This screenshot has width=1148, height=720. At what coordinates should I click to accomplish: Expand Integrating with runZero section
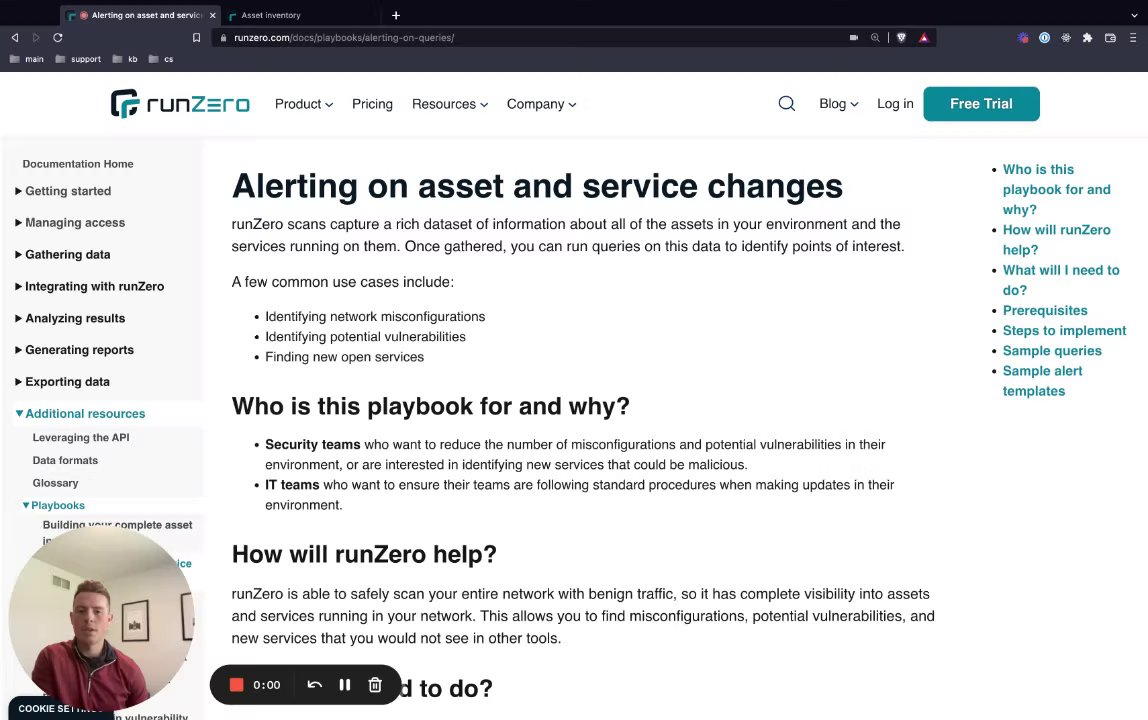click(x=89, y=286)
